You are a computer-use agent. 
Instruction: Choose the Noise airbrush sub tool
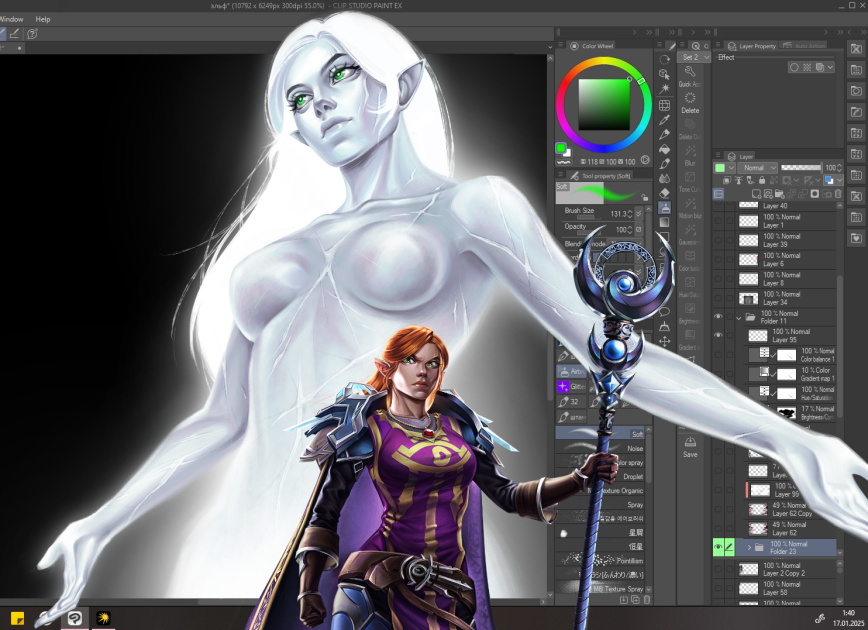[600, 448]
